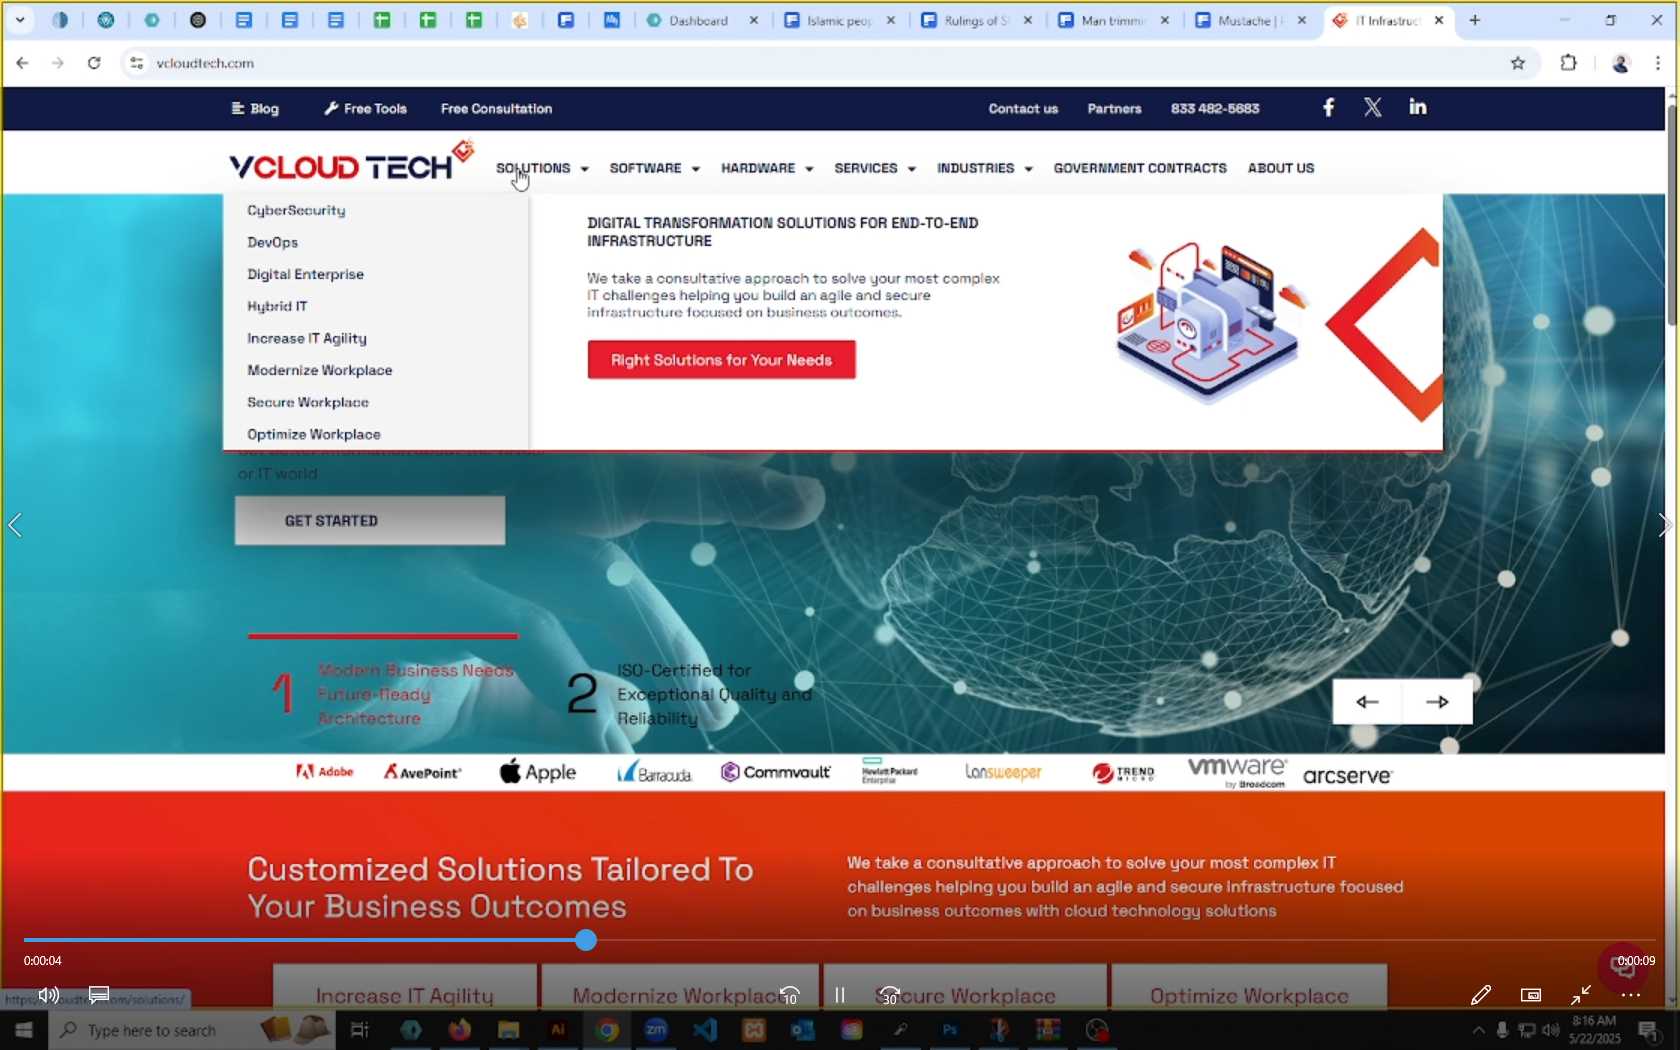1680x1050 pixels.
Task: Click the white left-arrow carousel button
Action: (x=1367, y=702)
